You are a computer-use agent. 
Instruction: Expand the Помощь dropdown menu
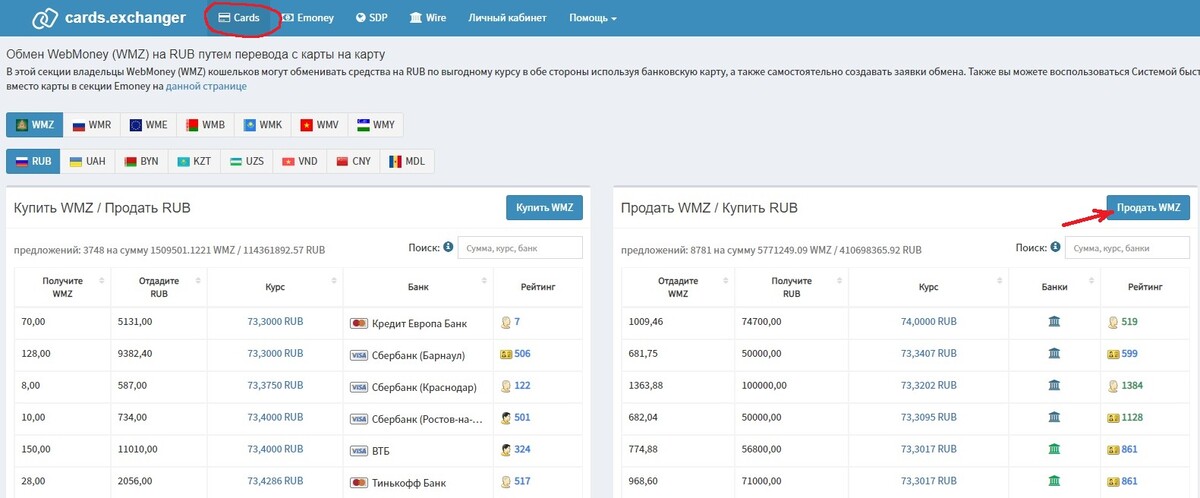point(593,18)
